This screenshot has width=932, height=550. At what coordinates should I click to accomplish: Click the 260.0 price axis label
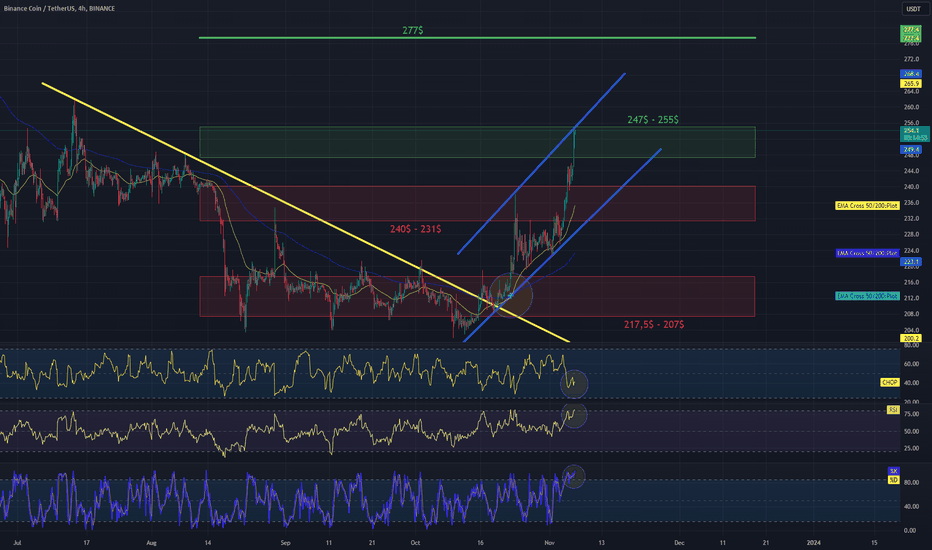(x=911, y=108)
